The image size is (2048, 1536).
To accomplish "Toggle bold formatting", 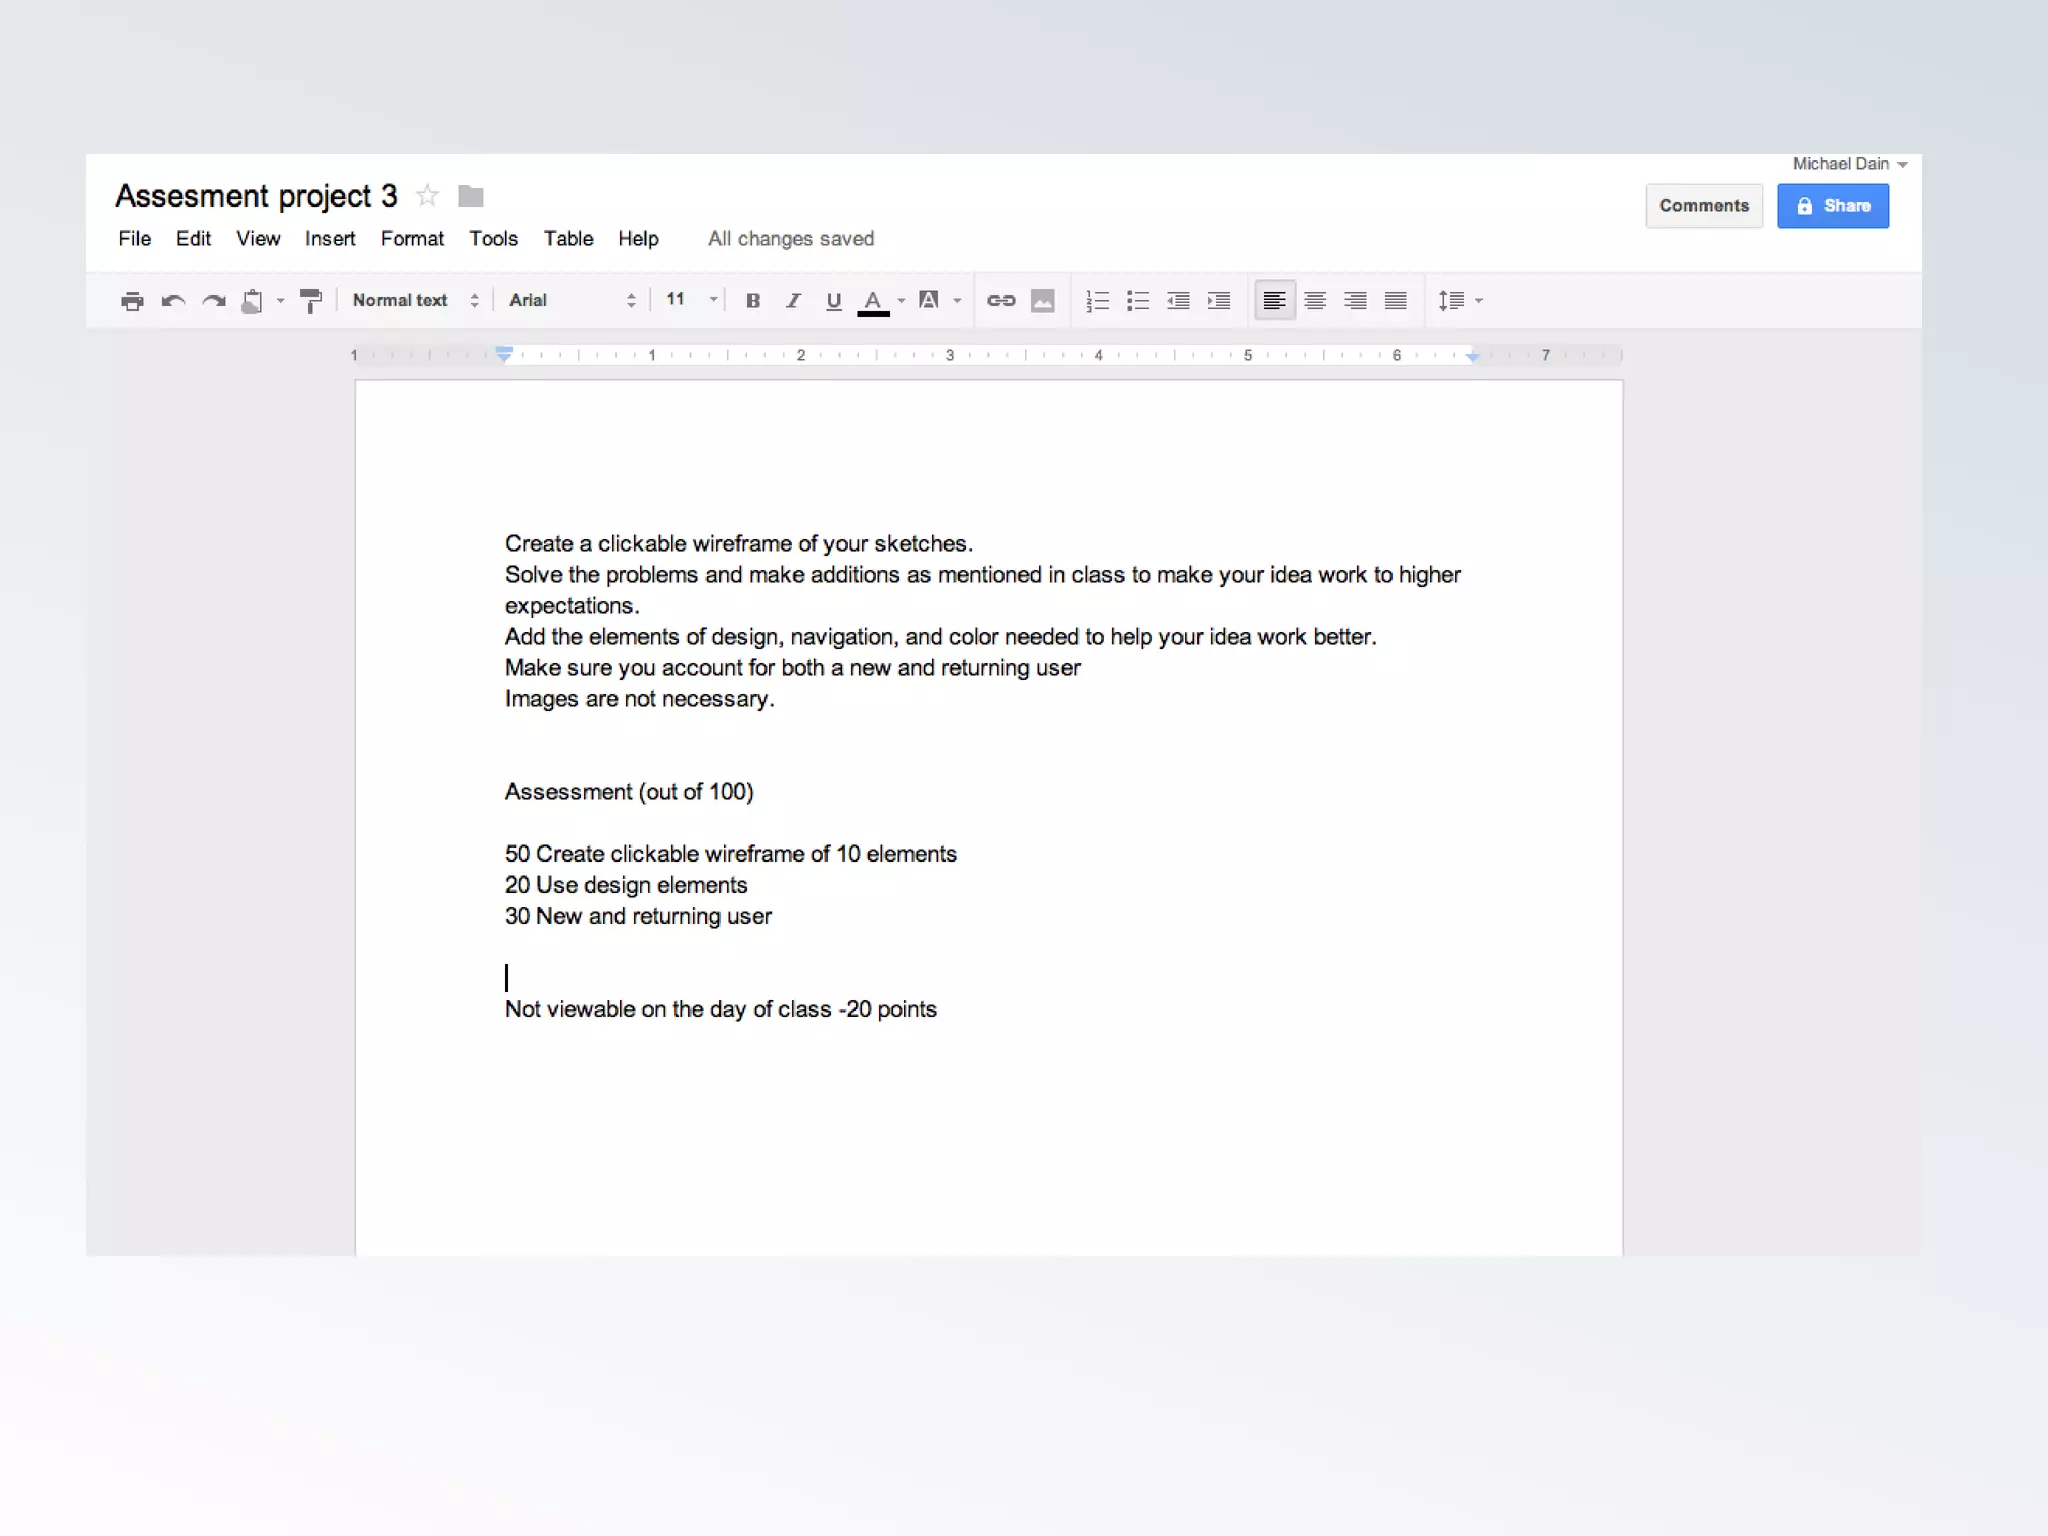I will [753, 301].
